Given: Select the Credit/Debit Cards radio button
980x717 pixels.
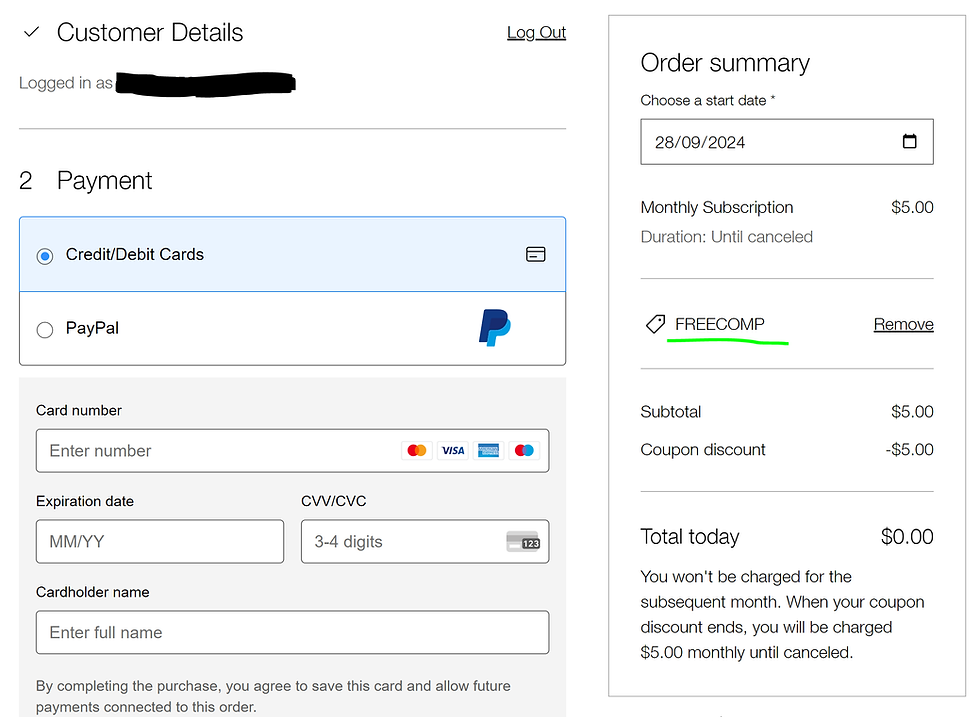Looking at the screenshot, I should pos(45,256).
